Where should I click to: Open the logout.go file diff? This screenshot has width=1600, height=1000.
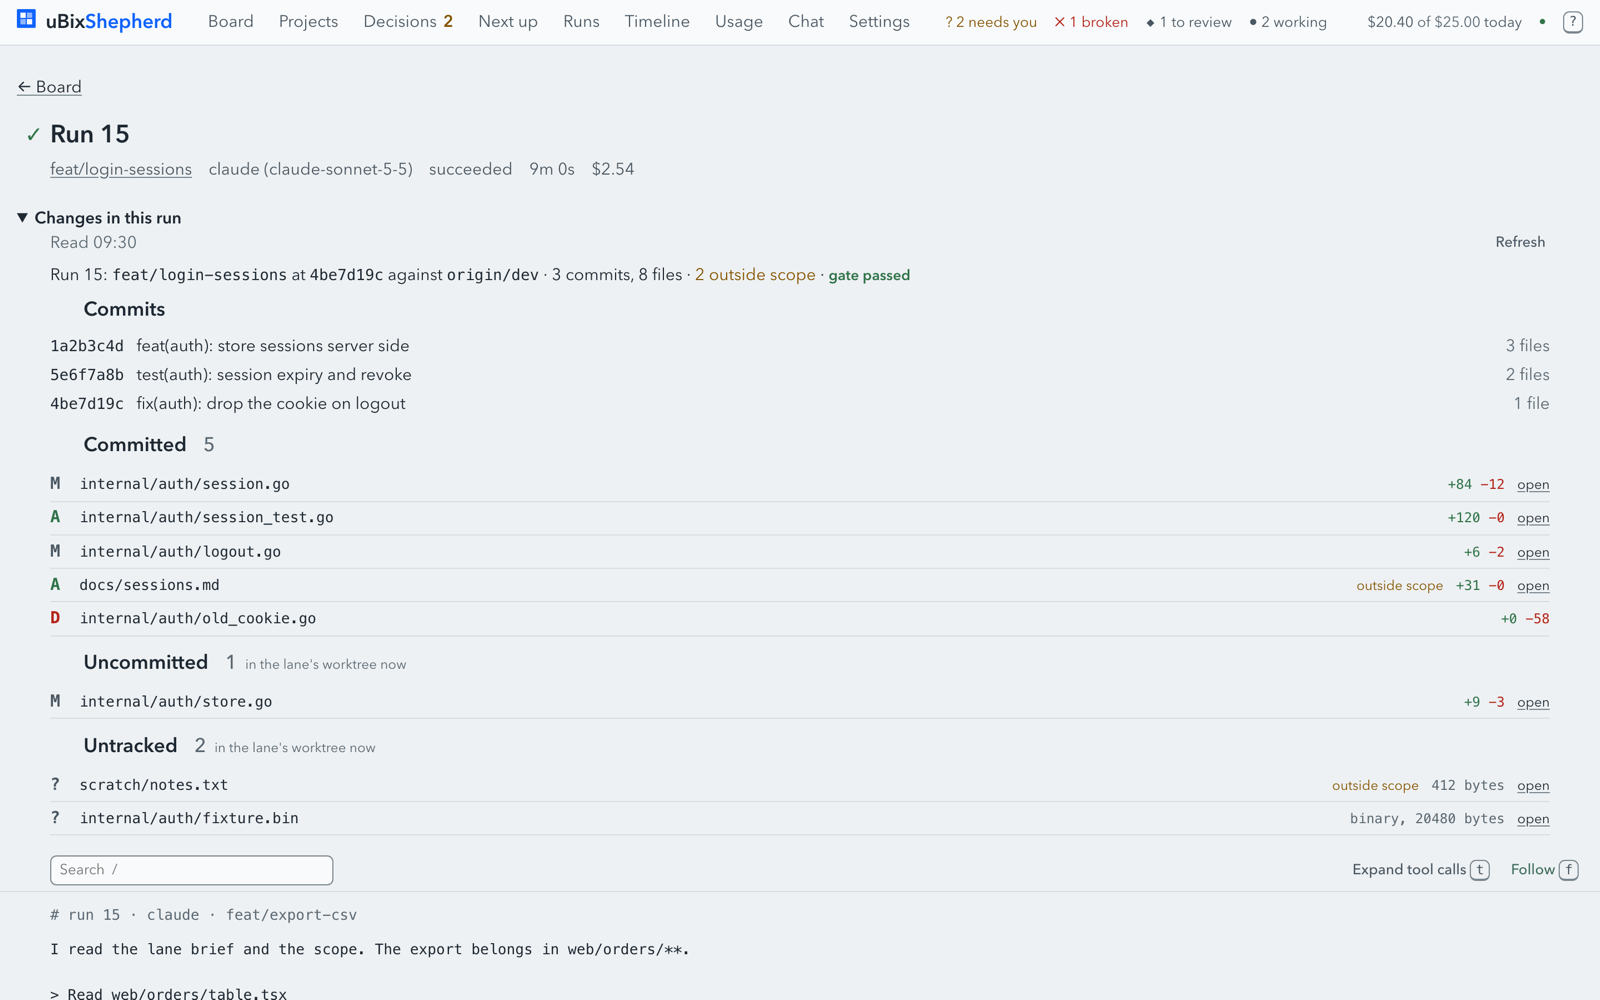pos(1533,552)
